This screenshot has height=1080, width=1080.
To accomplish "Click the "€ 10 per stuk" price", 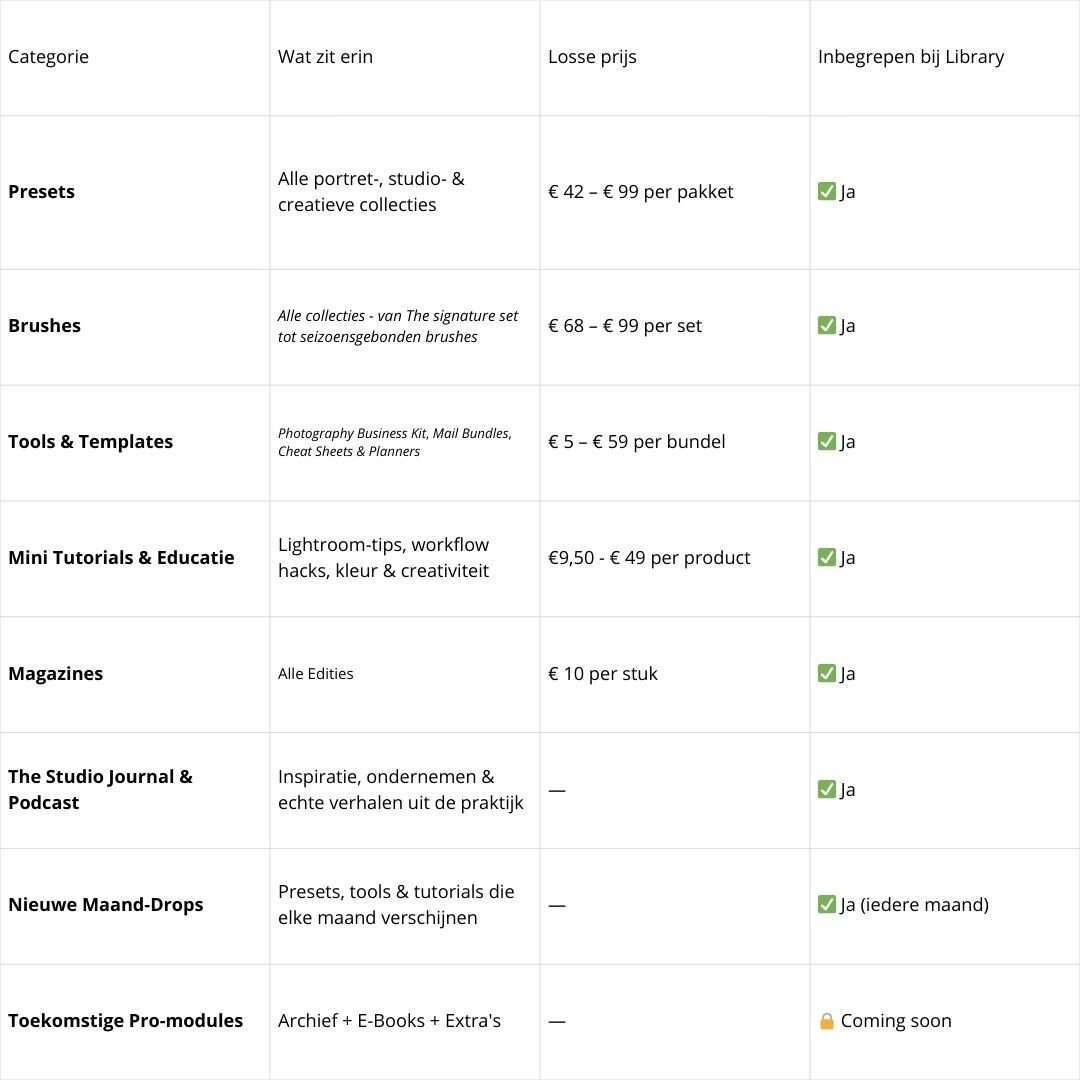I will (x=602, y=673).
